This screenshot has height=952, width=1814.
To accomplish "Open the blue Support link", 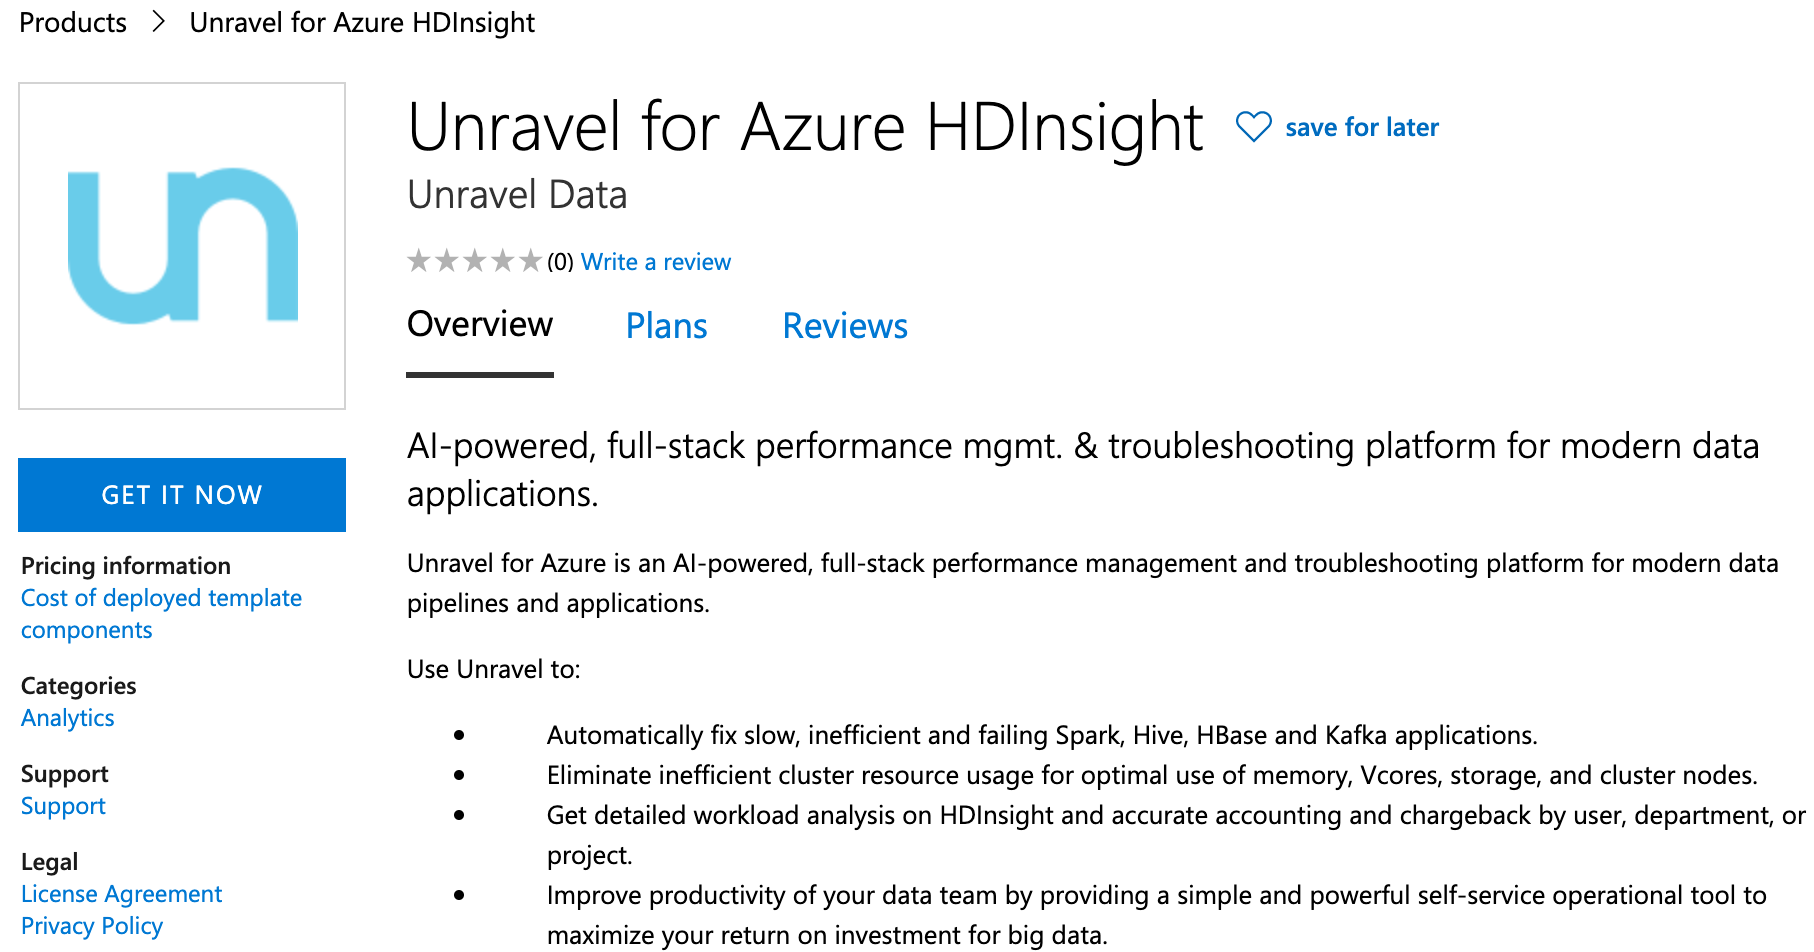I will pos(63,806).
